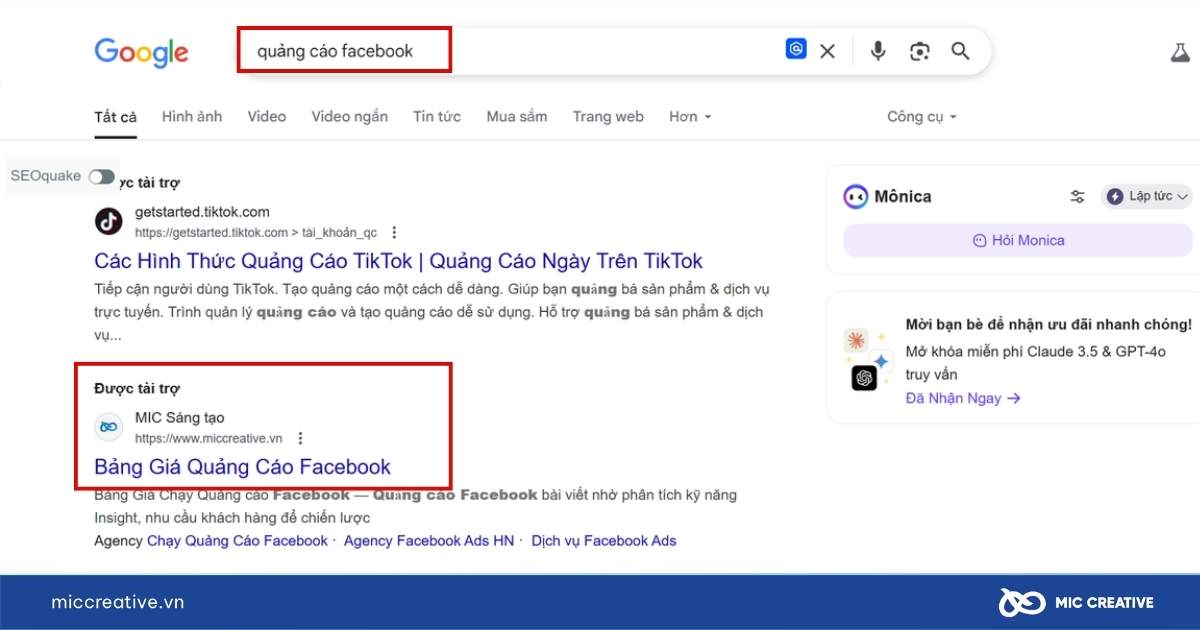Open "Các Hình Thức Quảng Cáo TikTok" result
The height and width of the screenshot is (630, 1200).
(x=399, y=261)
